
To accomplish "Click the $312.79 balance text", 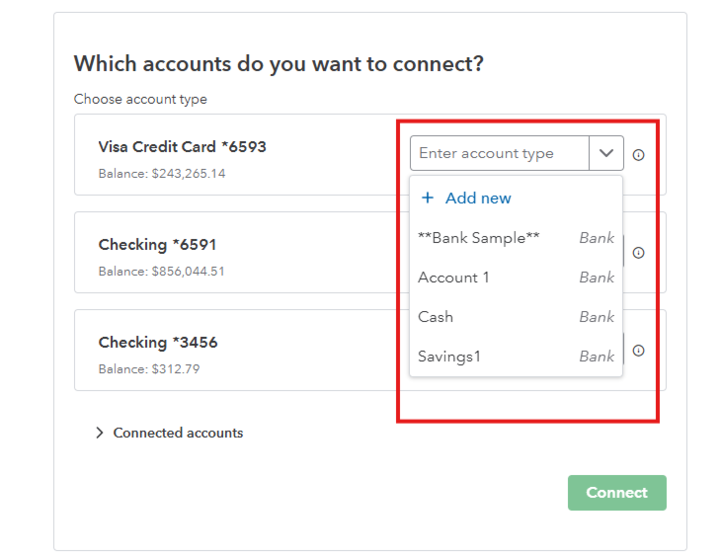I will coord(149,369).
